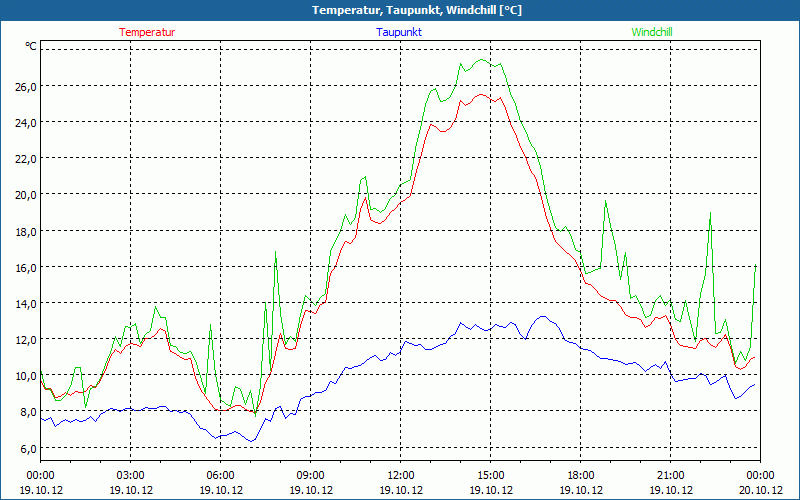Click the °C unit label

(x=31, y=46)
